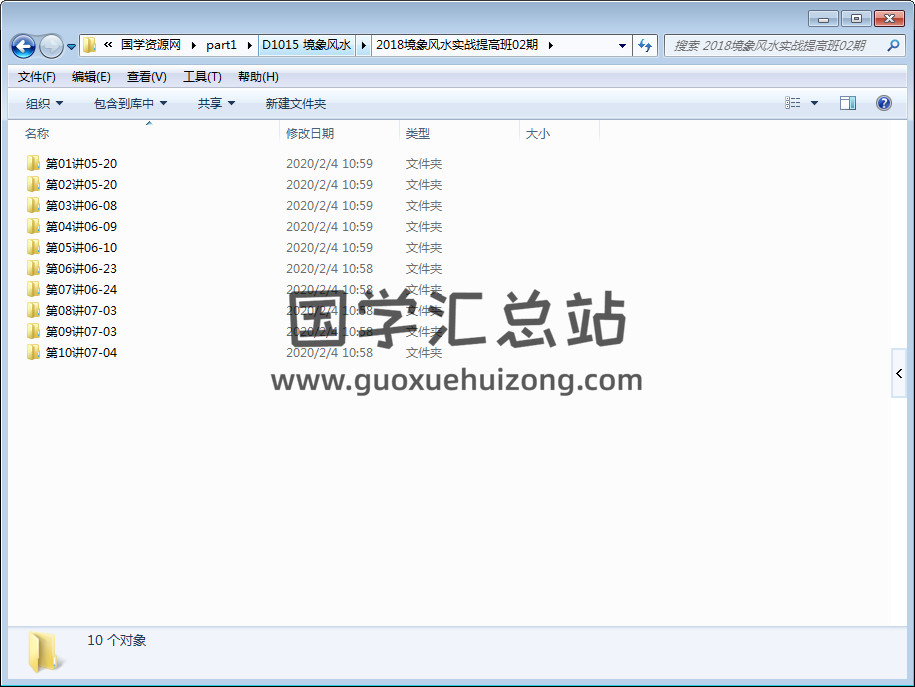Click 新建文件夹 button
This screenshot has width=915, height=687.
[x=296, y=104]
